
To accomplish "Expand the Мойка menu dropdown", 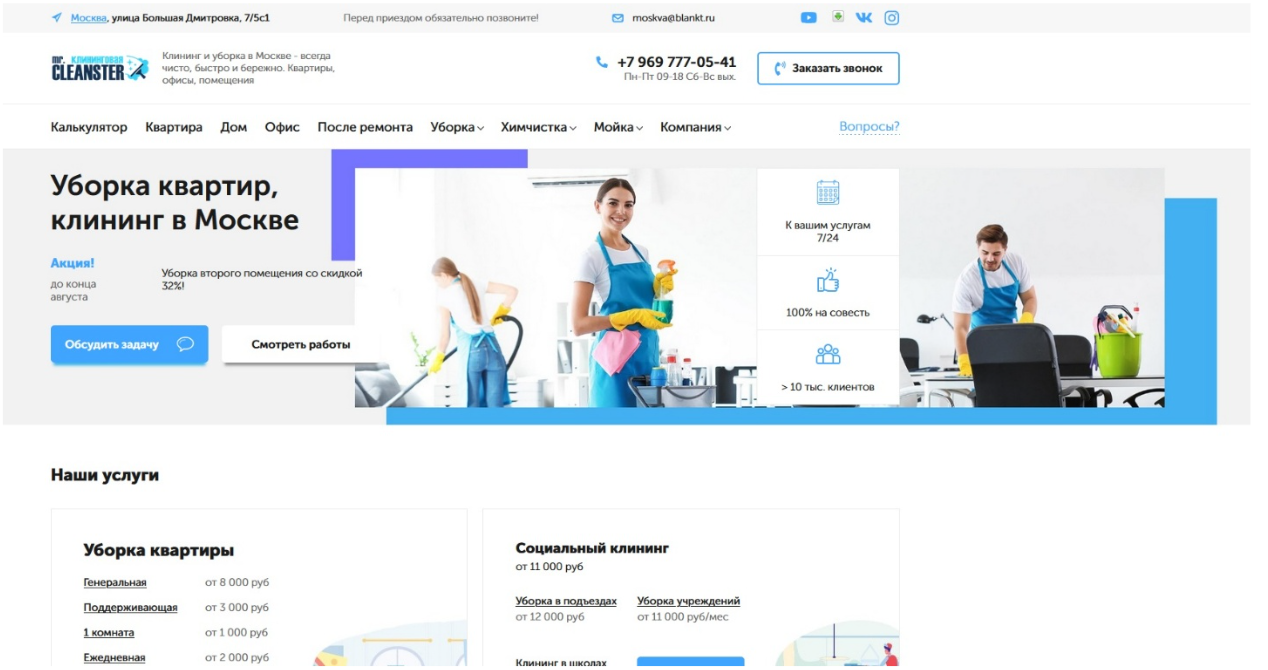I will tap(618, 128).
